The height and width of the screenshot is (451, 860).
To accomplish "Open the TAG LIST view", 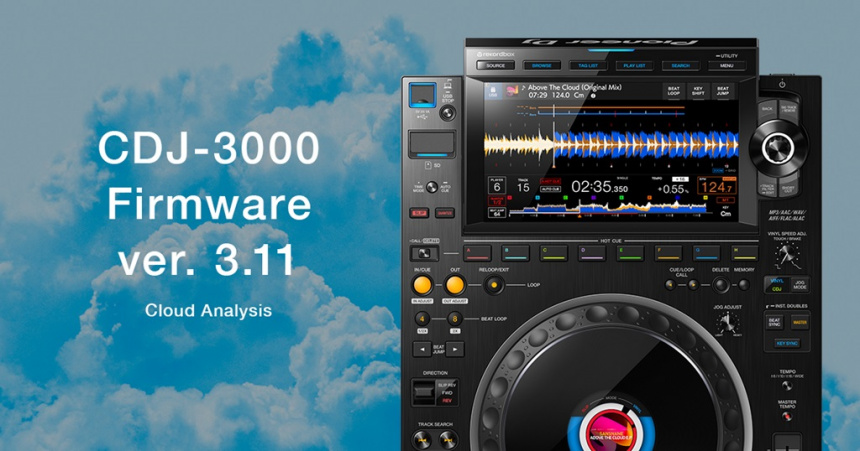I will 588,65.
